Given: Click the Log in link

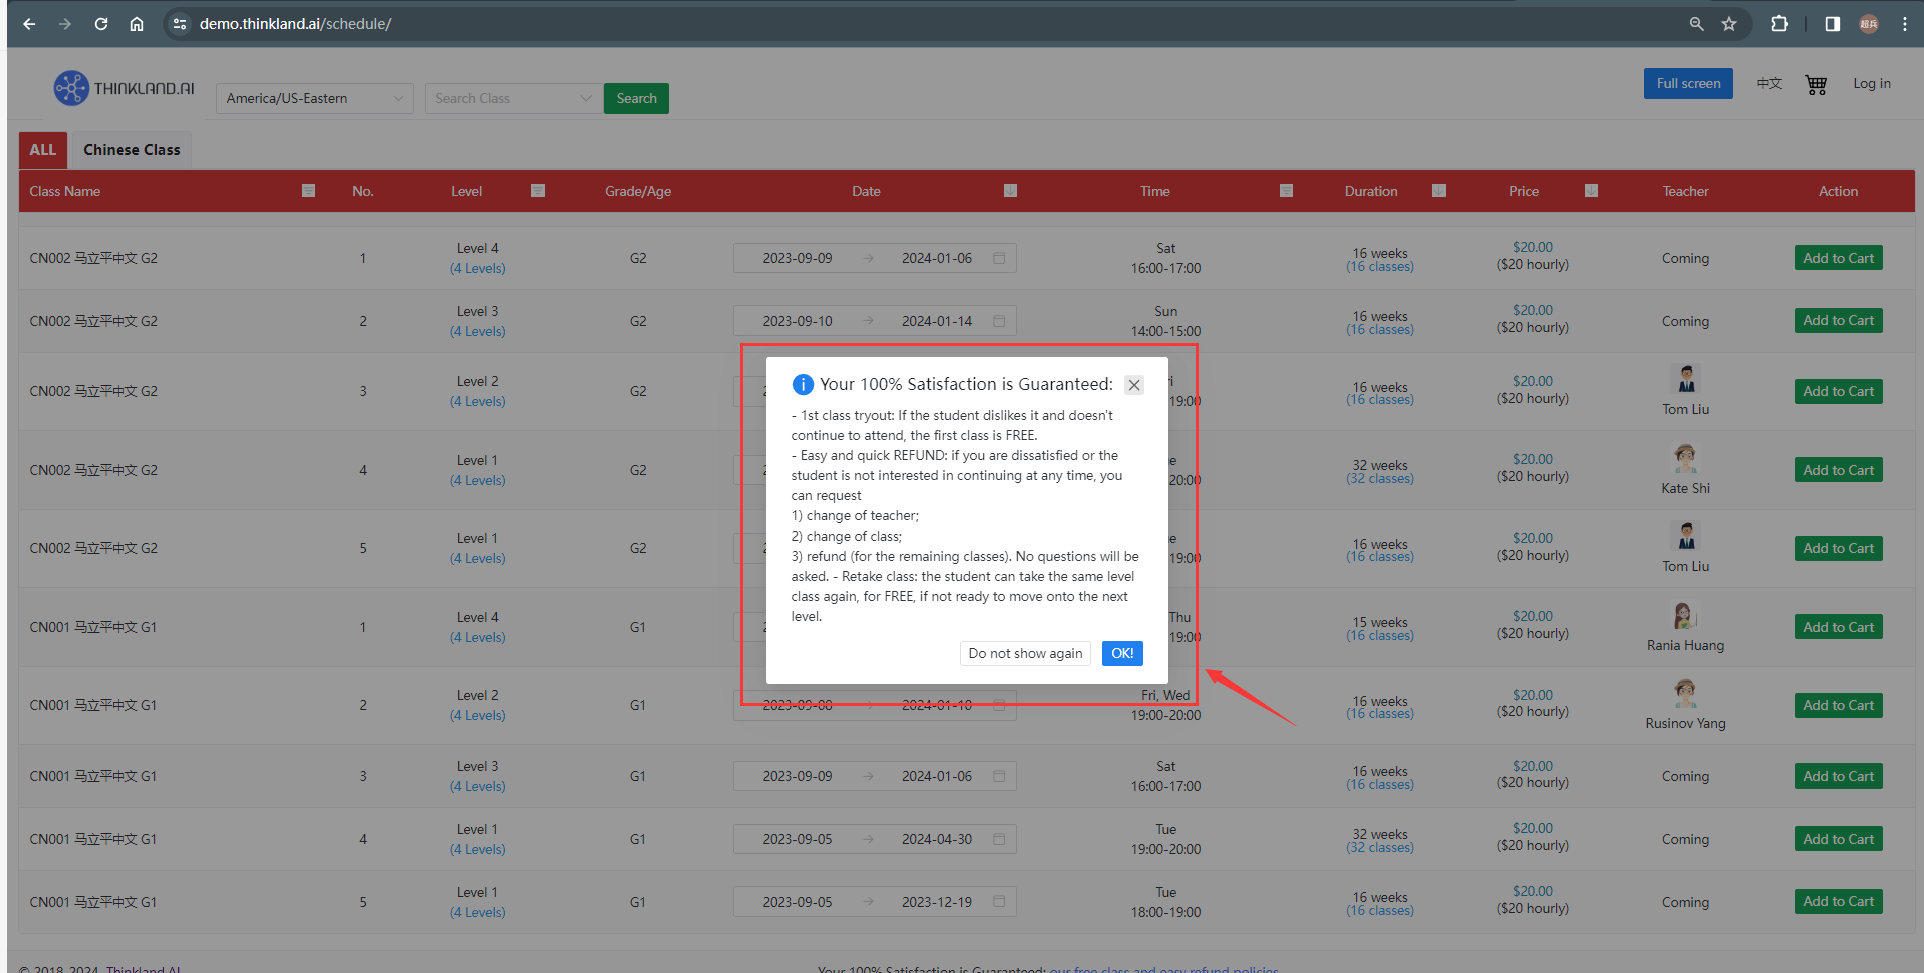Looking at the screenshot, I should pyautogui.click(x=1871, y=84).
